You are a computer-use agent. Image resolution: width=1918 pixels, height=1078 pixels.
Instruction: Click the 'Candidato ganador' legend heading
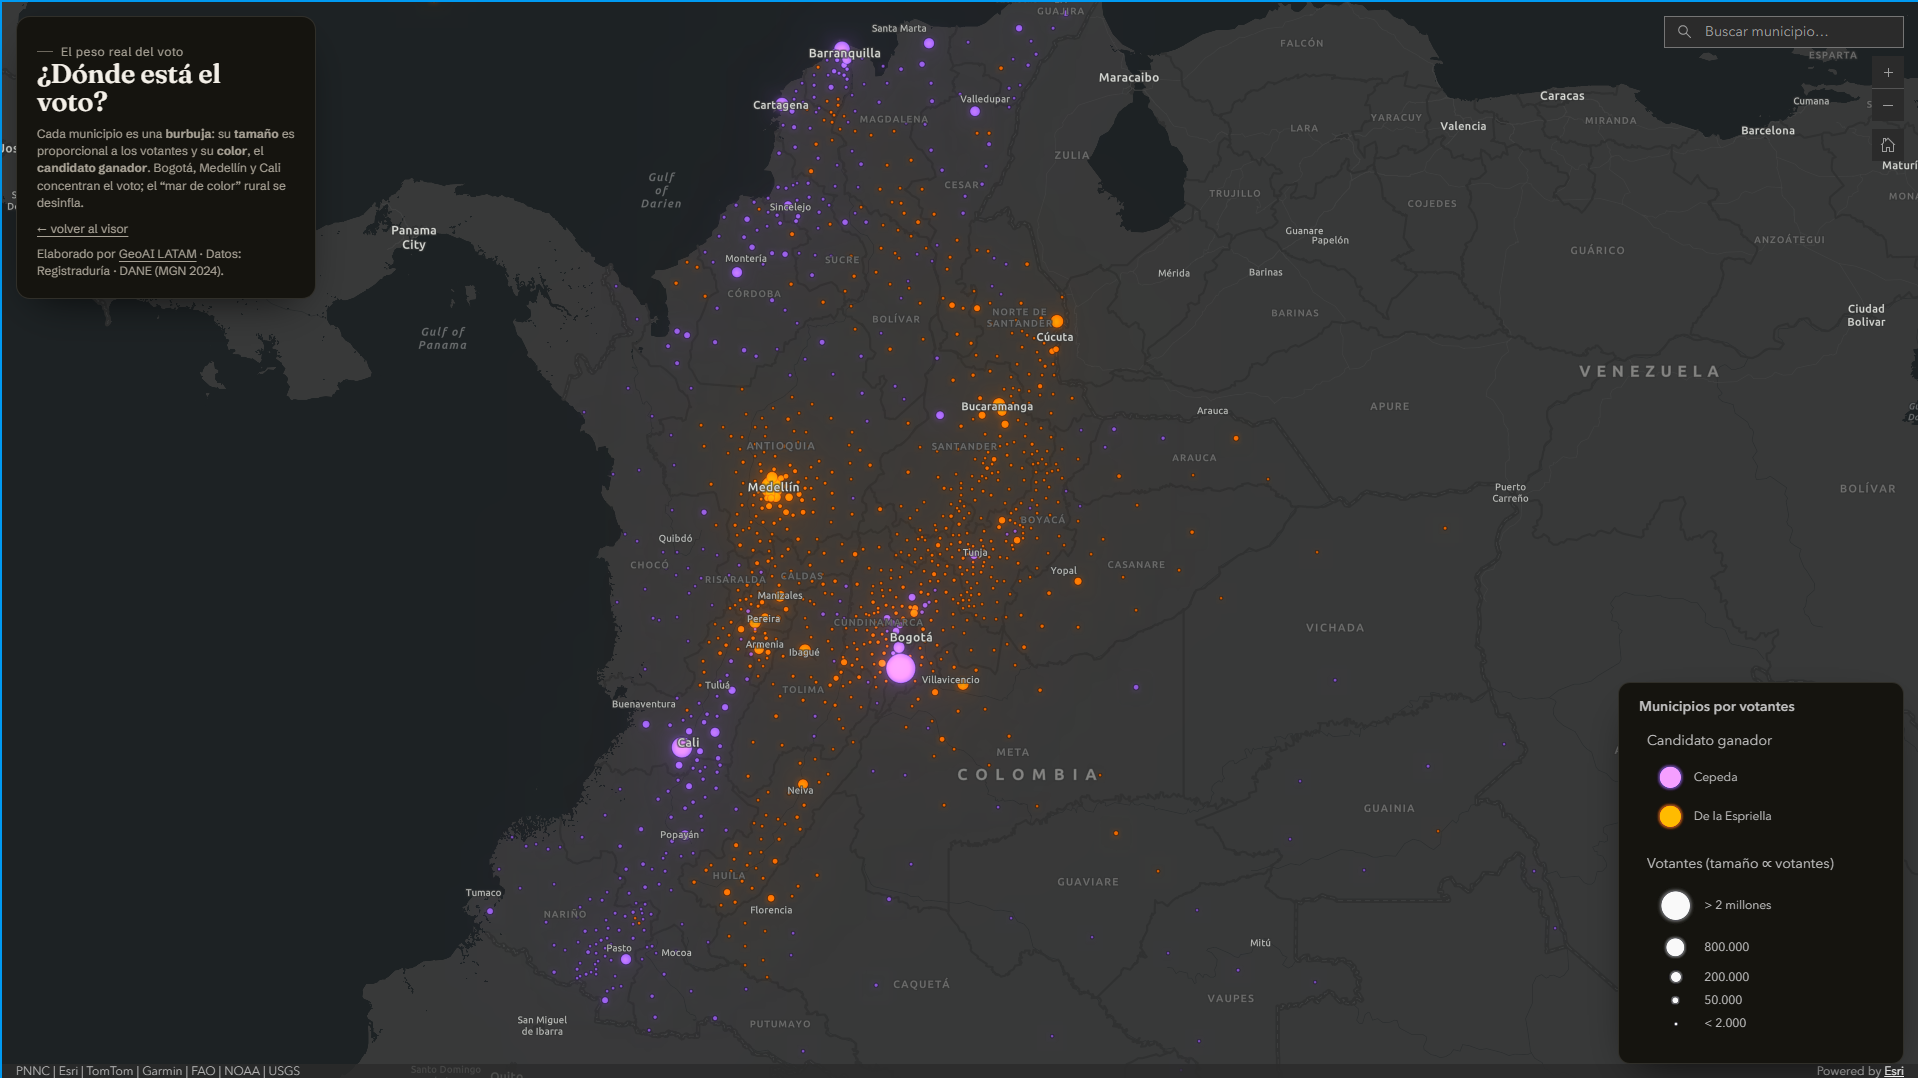[x=1709, y=741]
